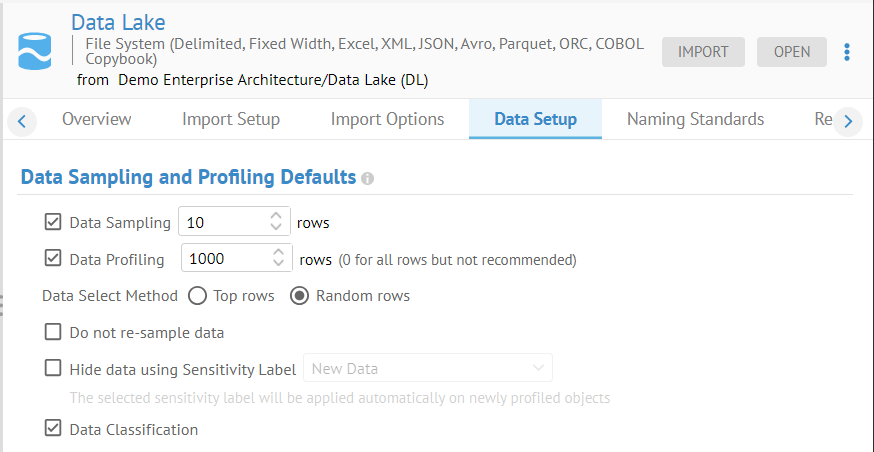
Task: Switch to the Import Options tab
Action: pyautogui.click(x=387, y=119)
